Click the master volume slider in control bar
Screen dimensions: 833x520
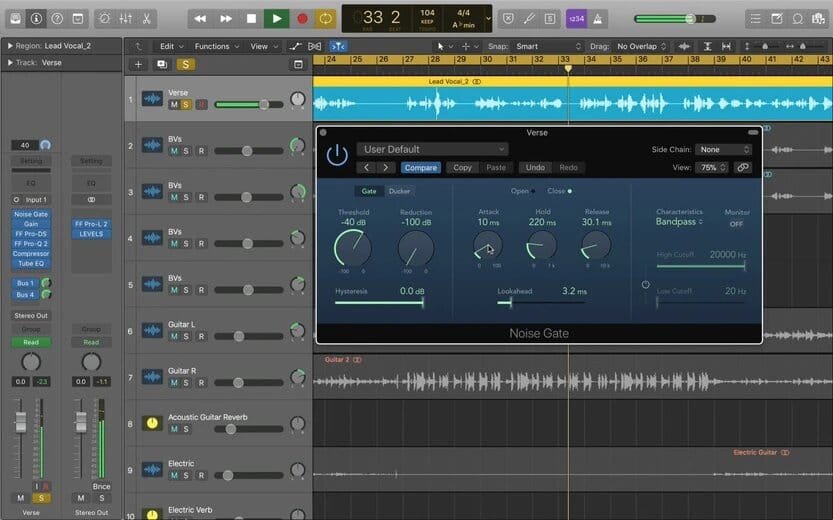coord(675,19)
